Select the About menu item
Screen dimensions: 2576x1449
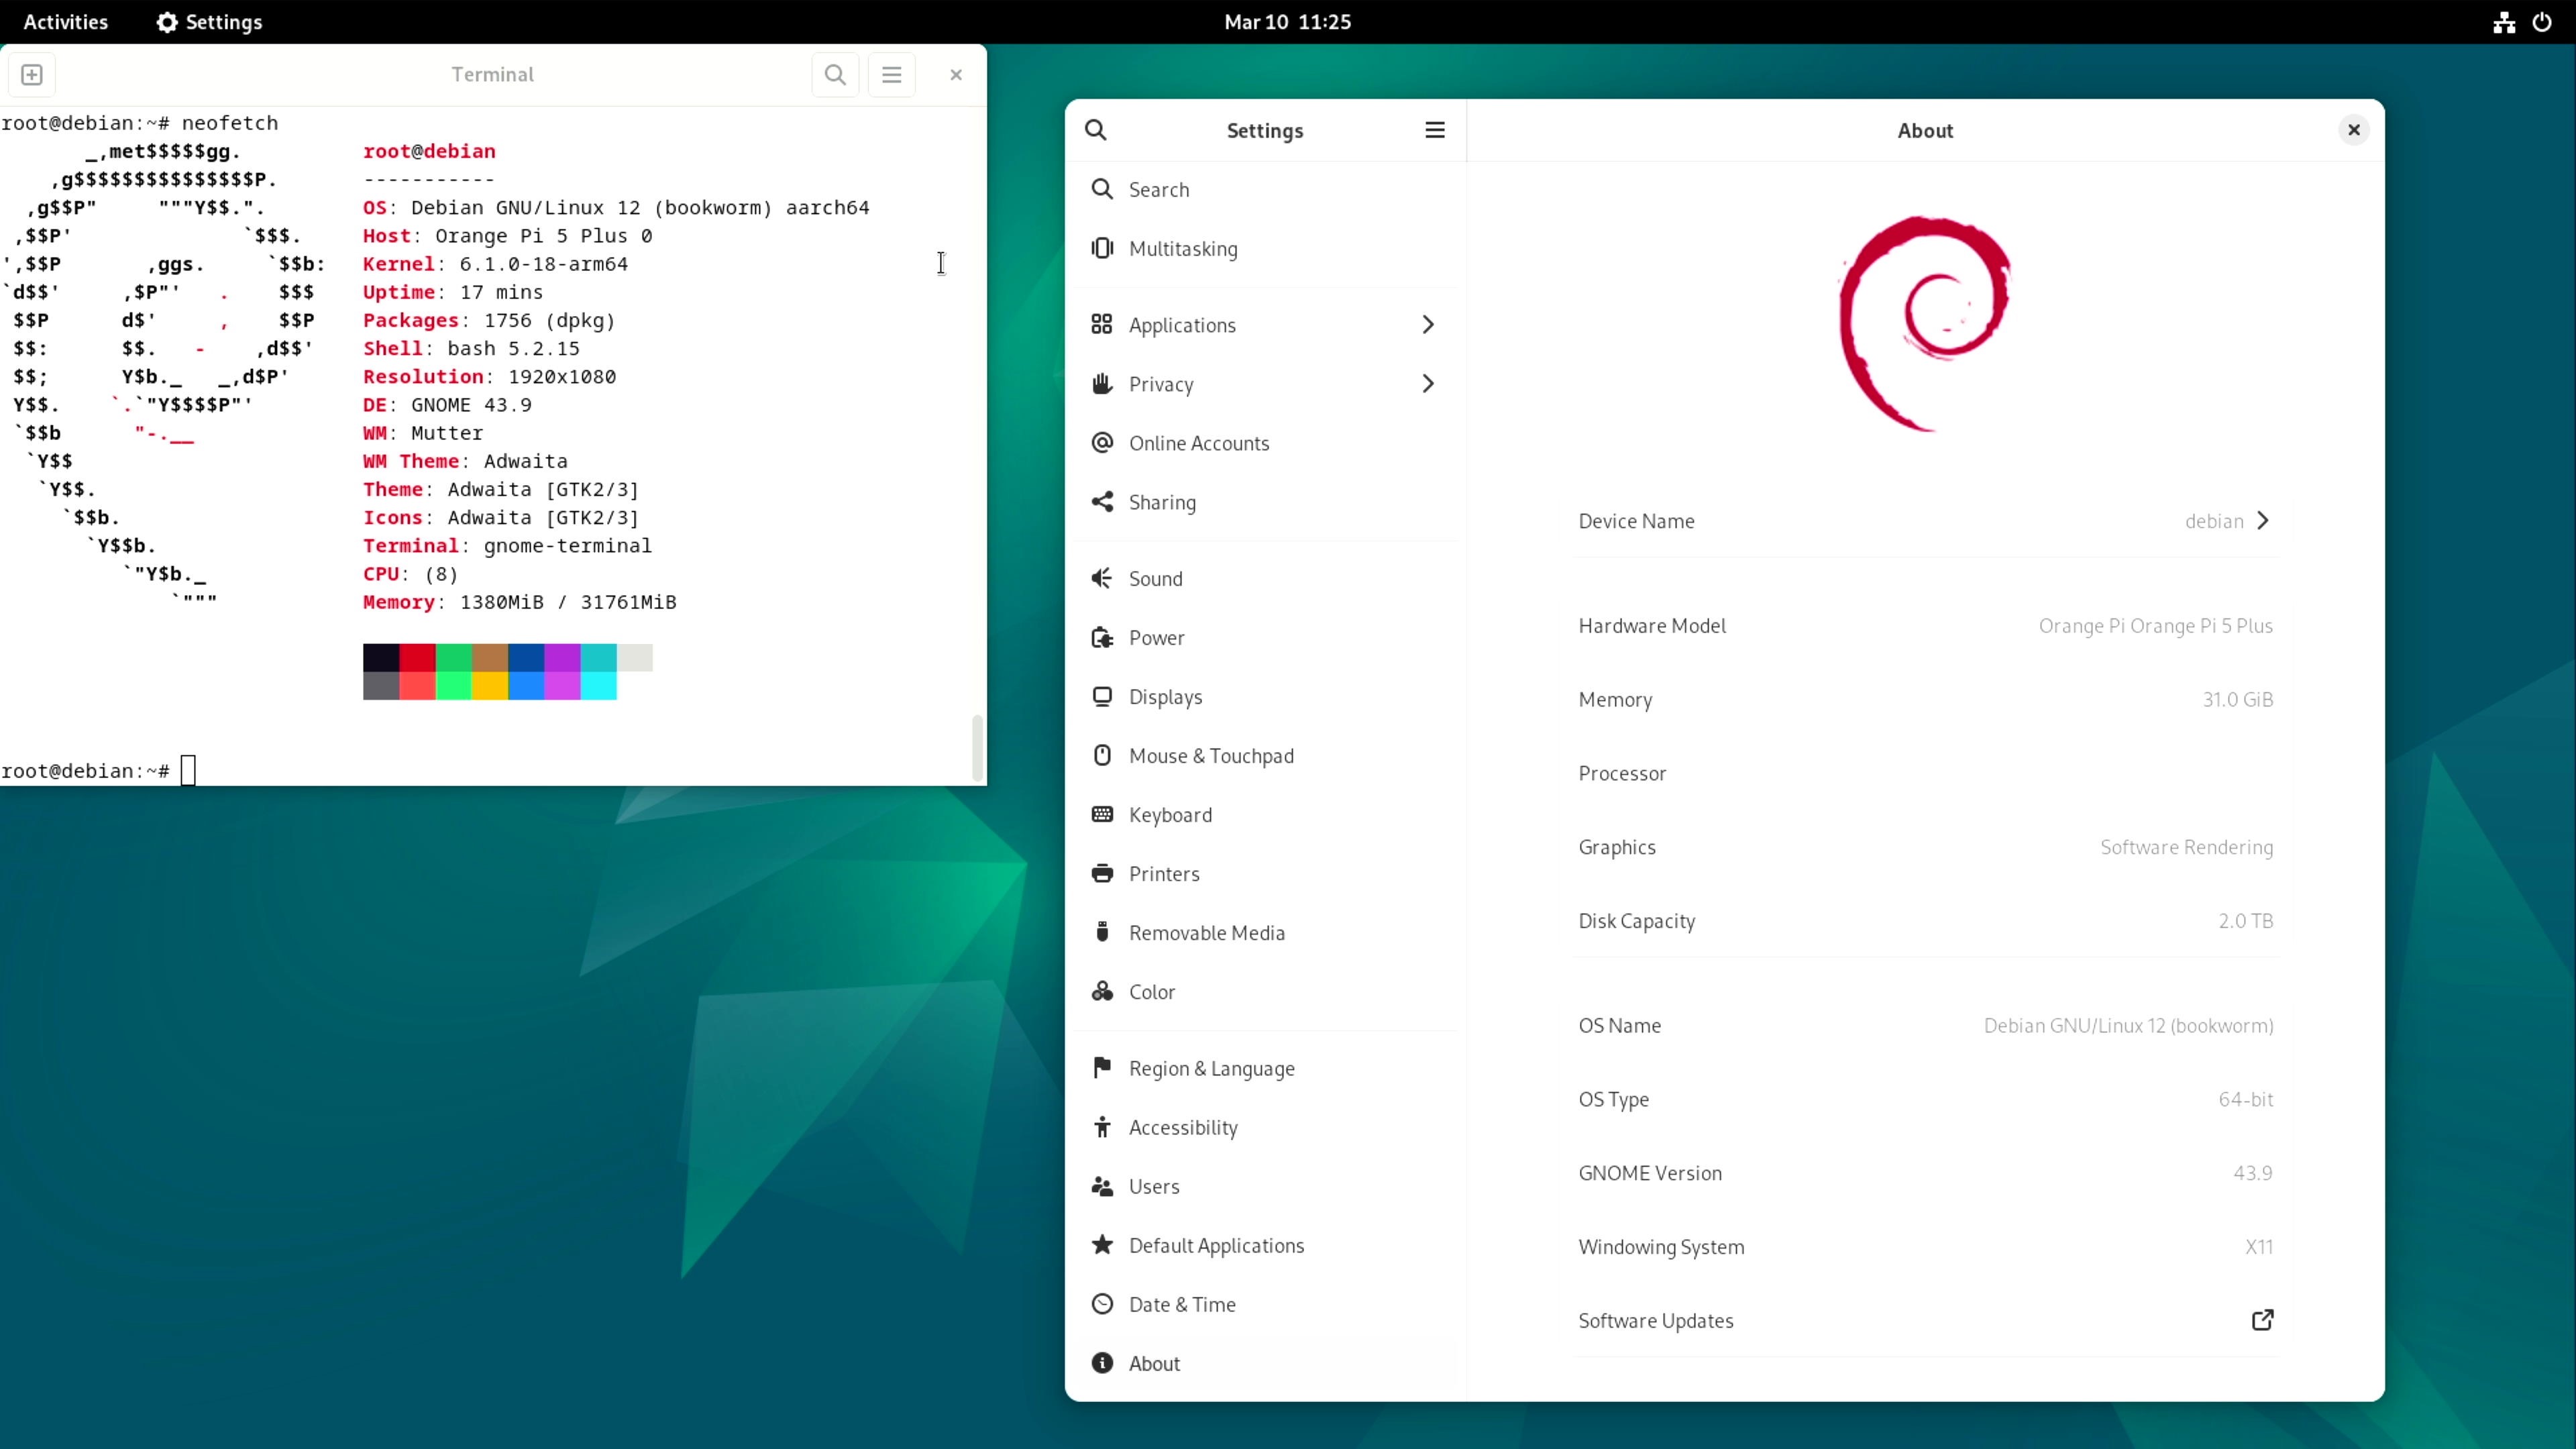1154,1362
